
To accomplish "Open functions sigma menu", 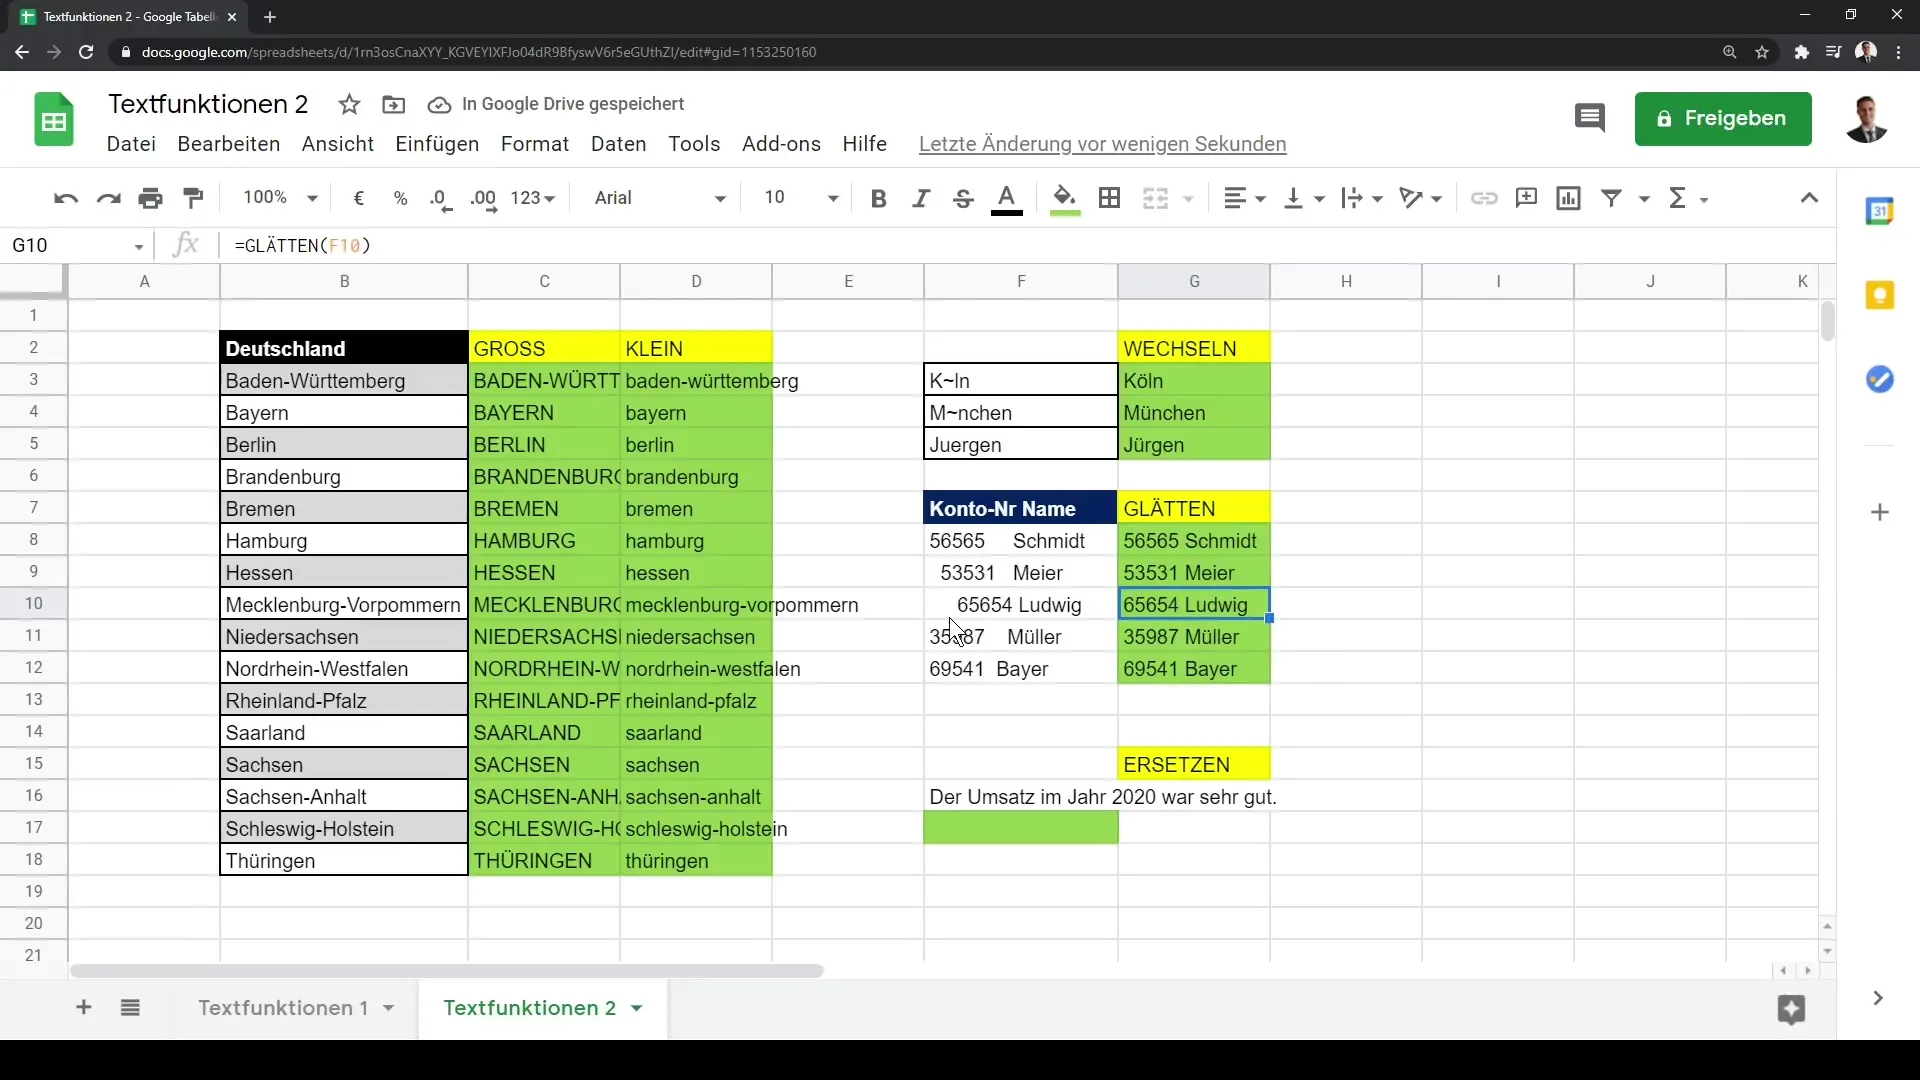I will pyautogui.click(x=1687, y=198).
